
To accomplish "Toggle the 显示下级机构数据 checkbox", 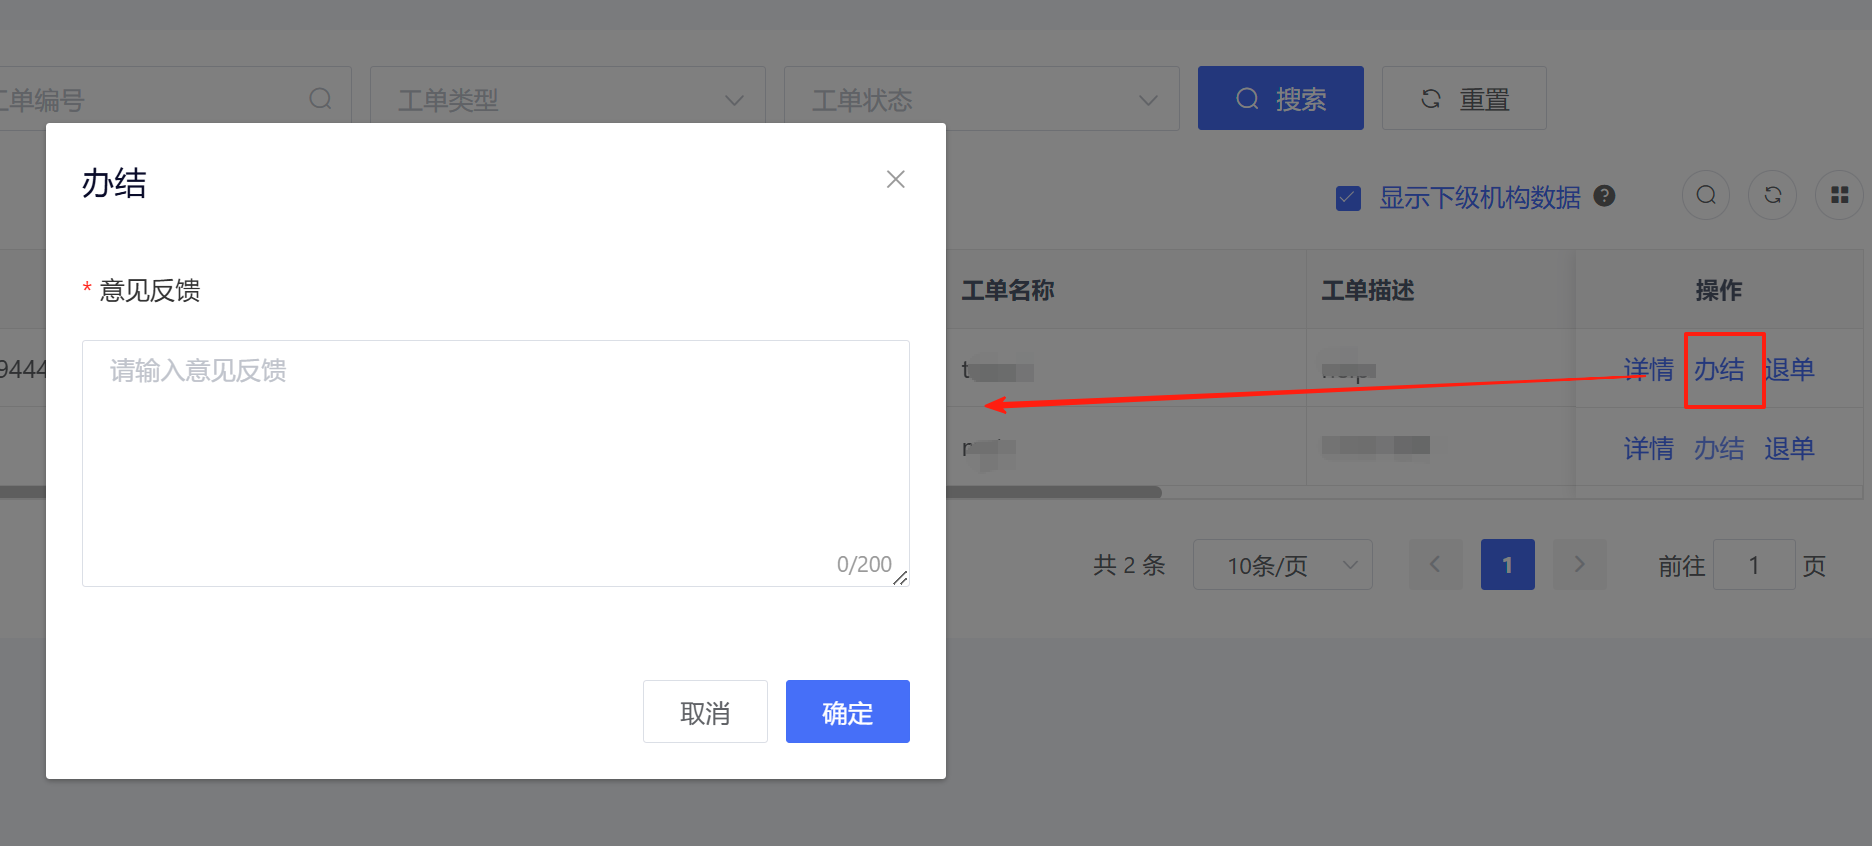I will point(1348,198).
